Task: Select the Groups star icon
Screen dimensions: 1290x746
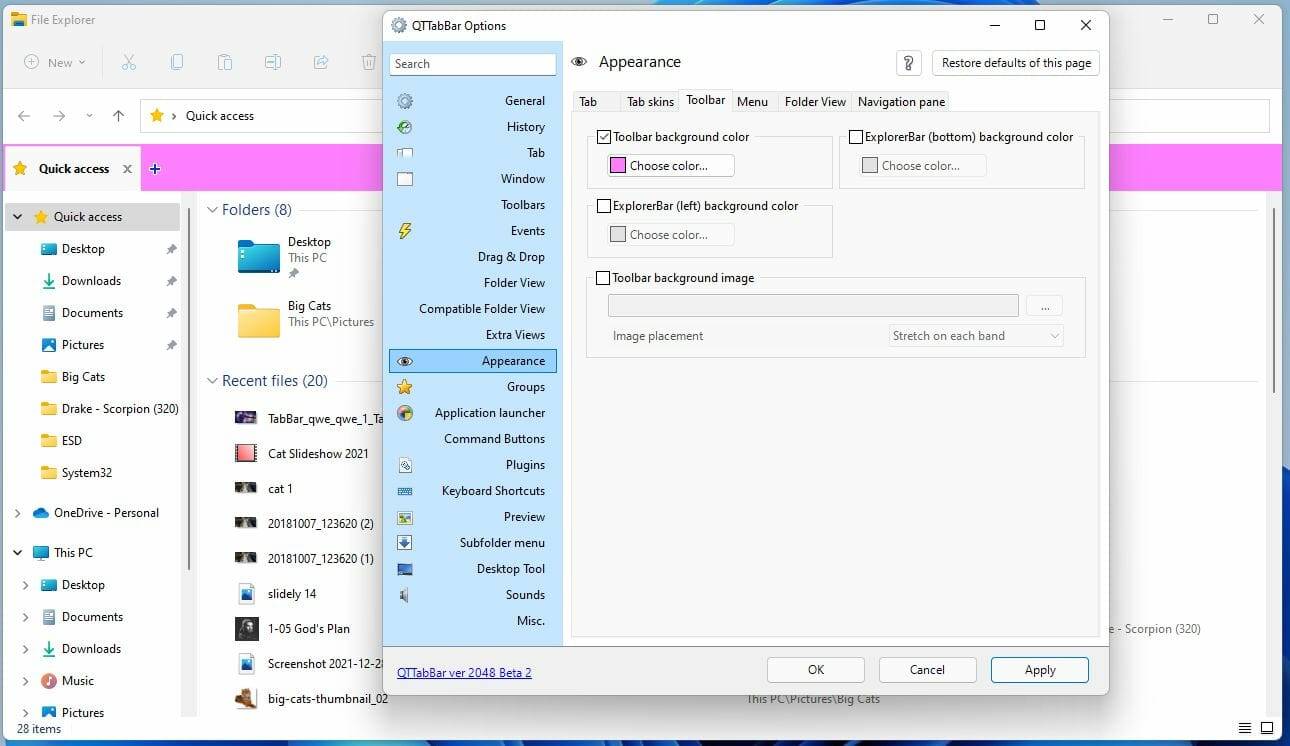Action: (405, 386)
